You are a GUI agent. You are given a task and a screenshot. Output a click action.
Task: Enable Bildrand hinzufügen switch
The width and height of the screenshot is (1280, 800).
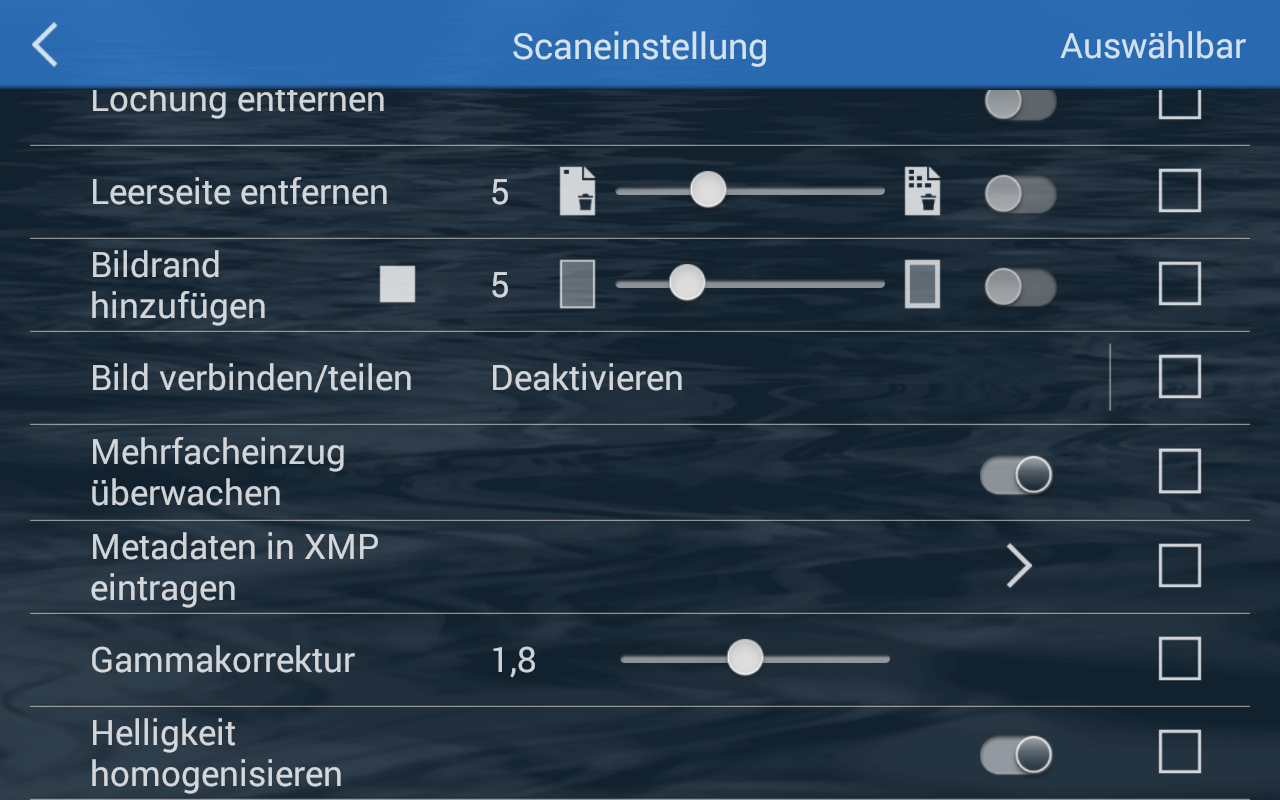tap(1019, 287)
